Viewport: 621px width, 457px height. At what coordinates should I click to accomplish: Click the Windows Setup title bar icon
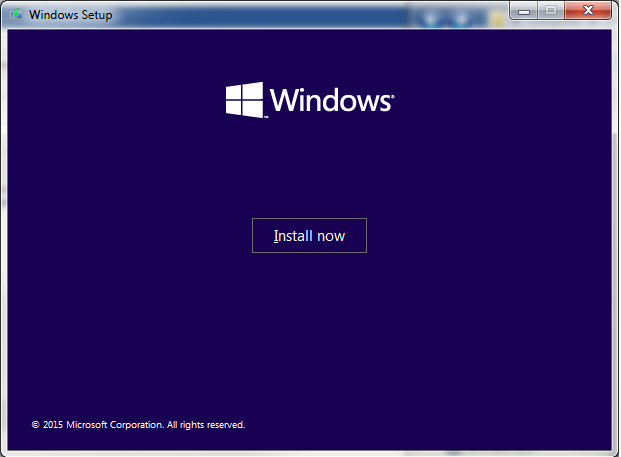tap(16, 15)
